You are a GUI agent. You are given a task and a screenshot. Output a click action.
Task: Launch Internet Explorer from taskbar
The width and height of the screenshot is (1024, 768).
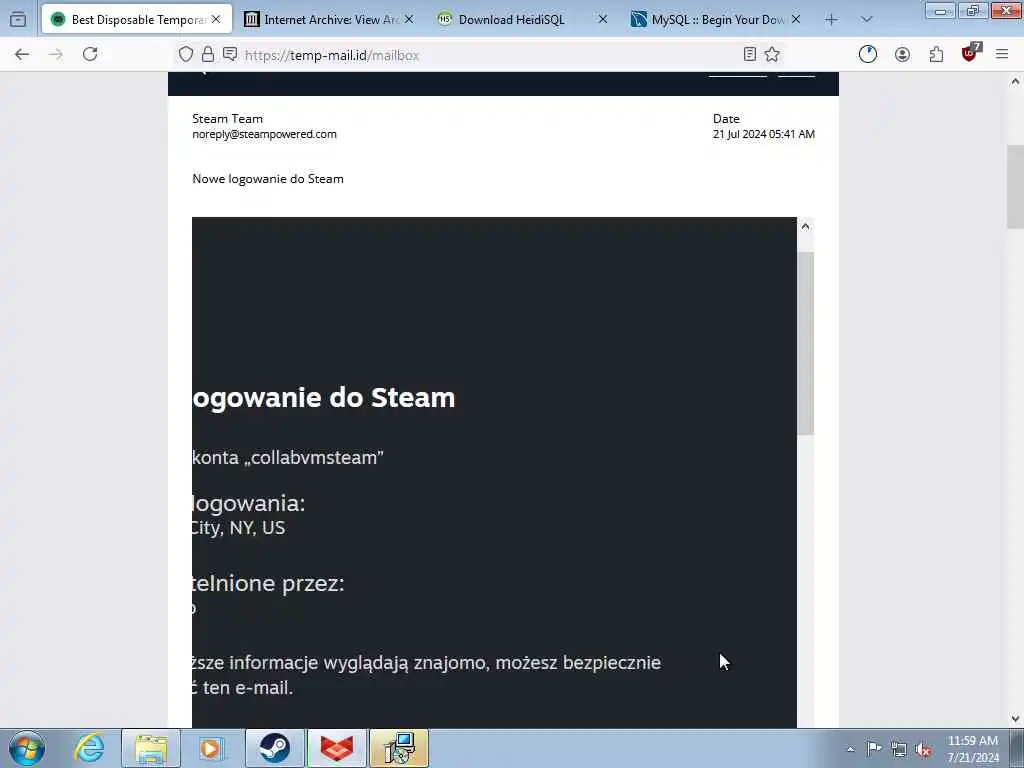[89, 748]
